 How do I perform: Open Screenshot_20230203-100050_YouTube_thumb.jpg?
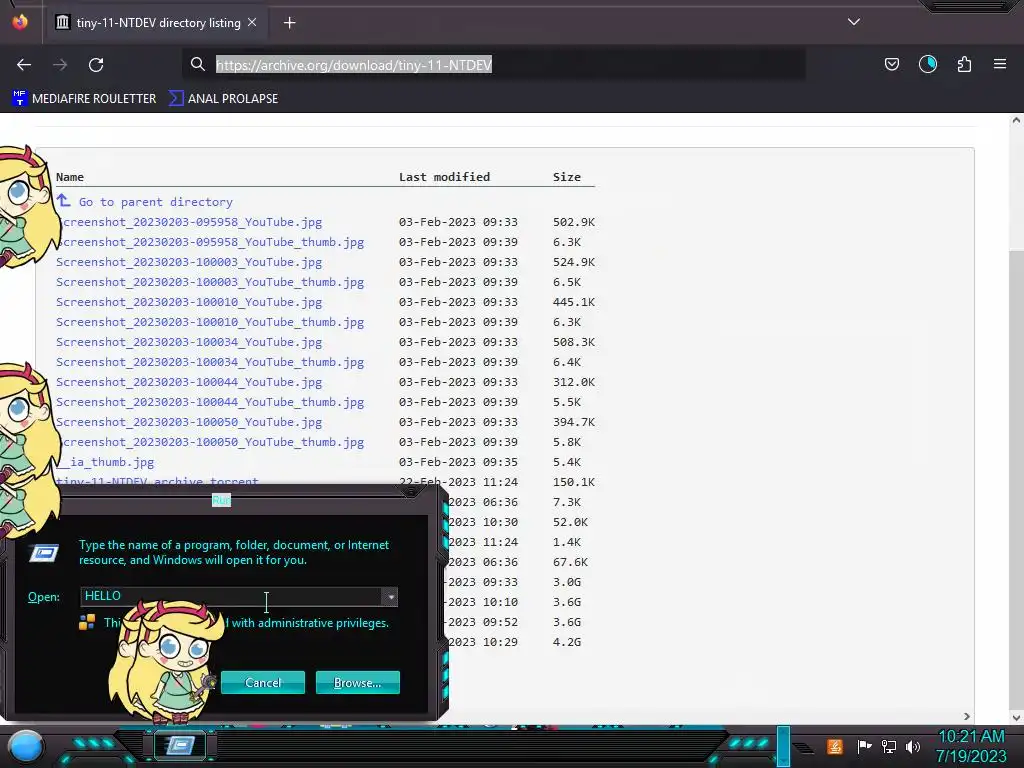[210, 442]
